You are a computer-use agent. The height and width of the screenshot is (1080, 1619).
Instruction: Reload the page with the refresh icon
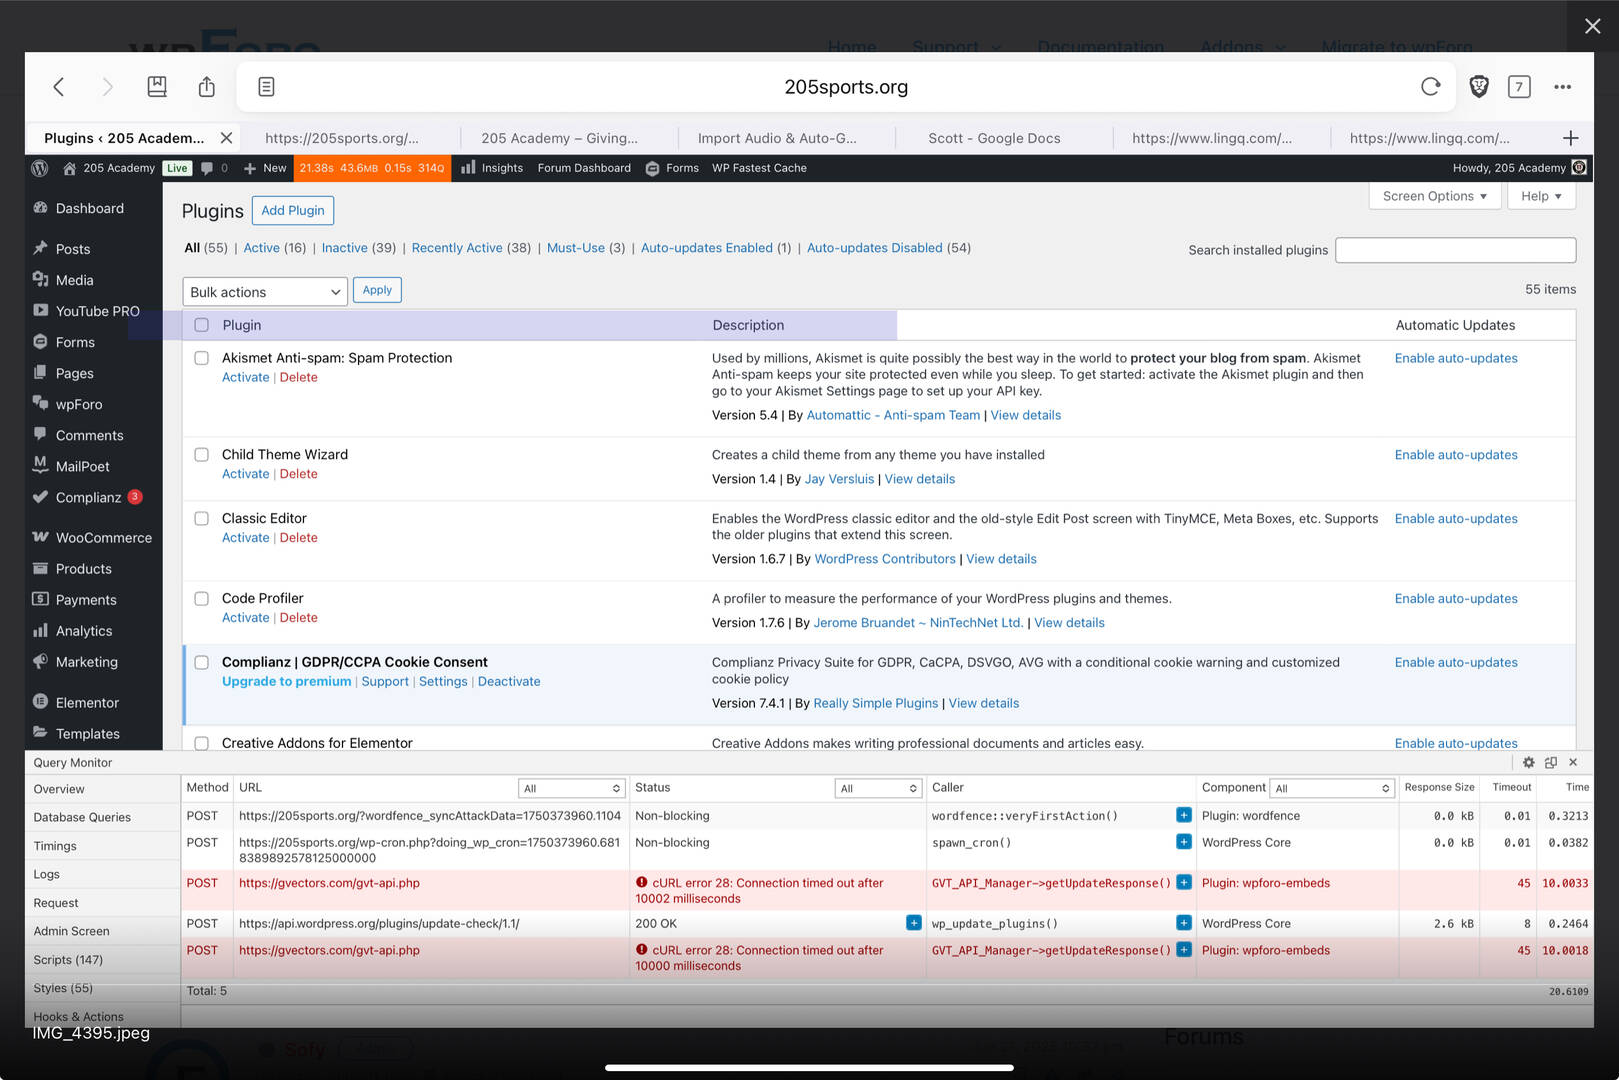tap(1431, 87)
